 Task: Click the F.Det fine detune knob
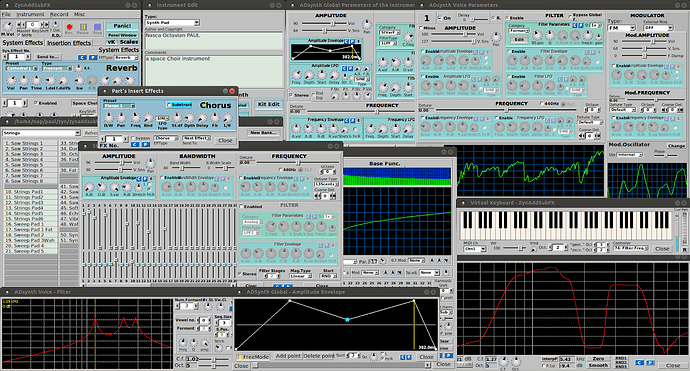tap(56, 26)
